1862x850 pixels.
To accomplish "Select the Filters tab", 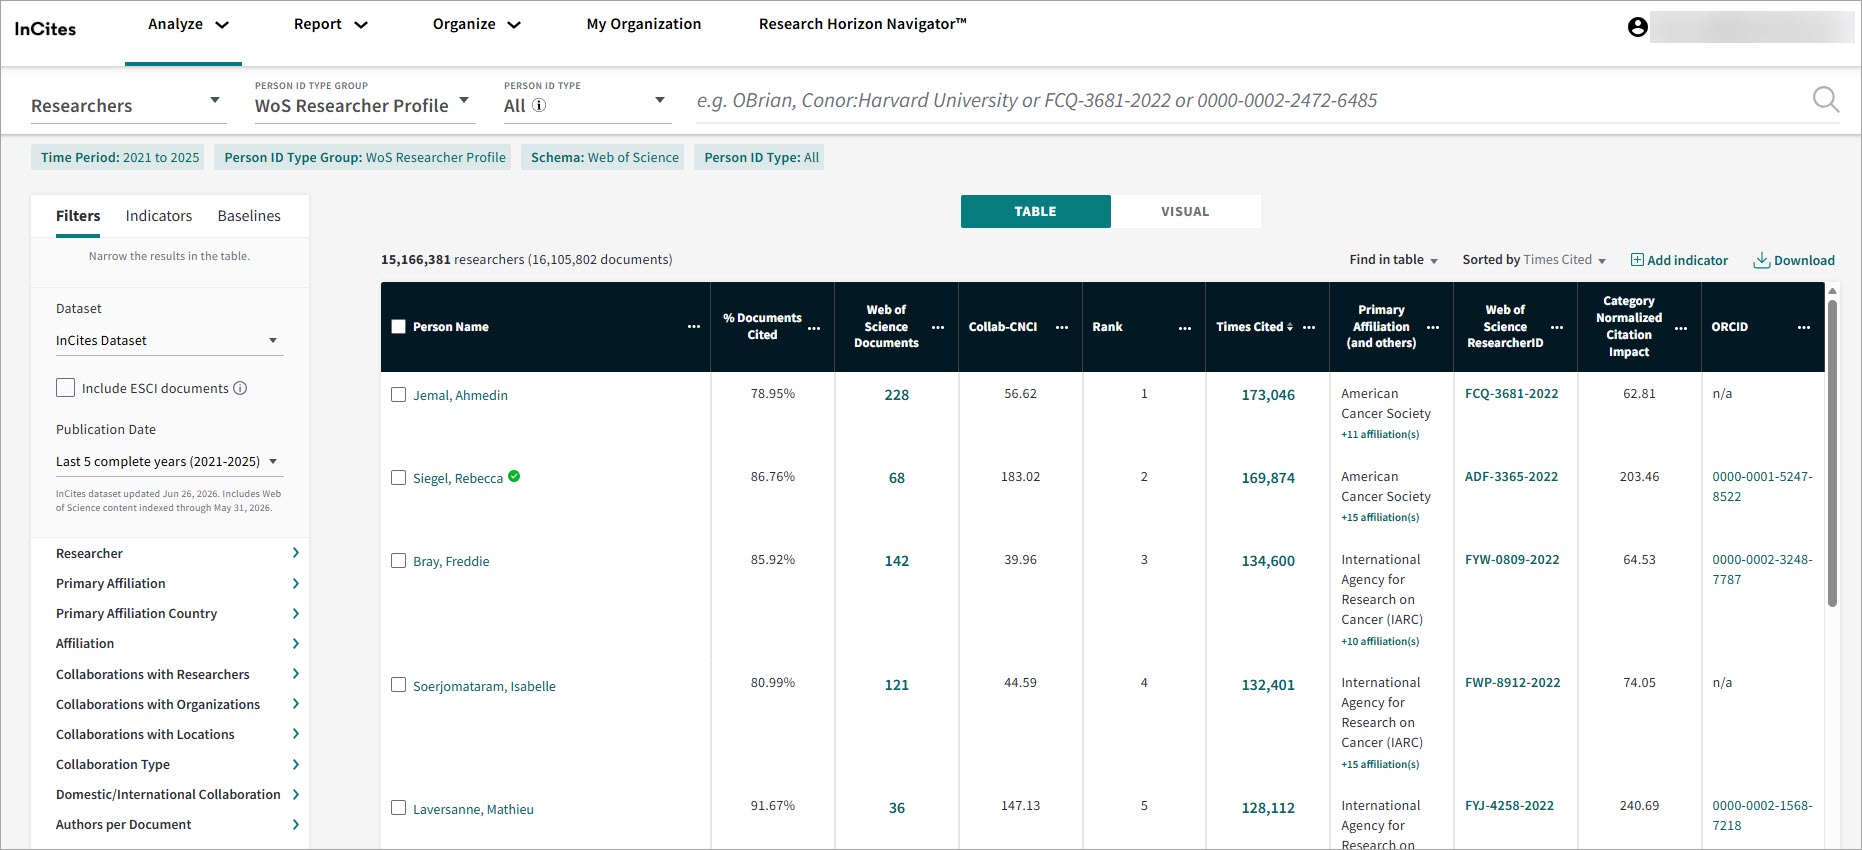I will pos(78,216).
